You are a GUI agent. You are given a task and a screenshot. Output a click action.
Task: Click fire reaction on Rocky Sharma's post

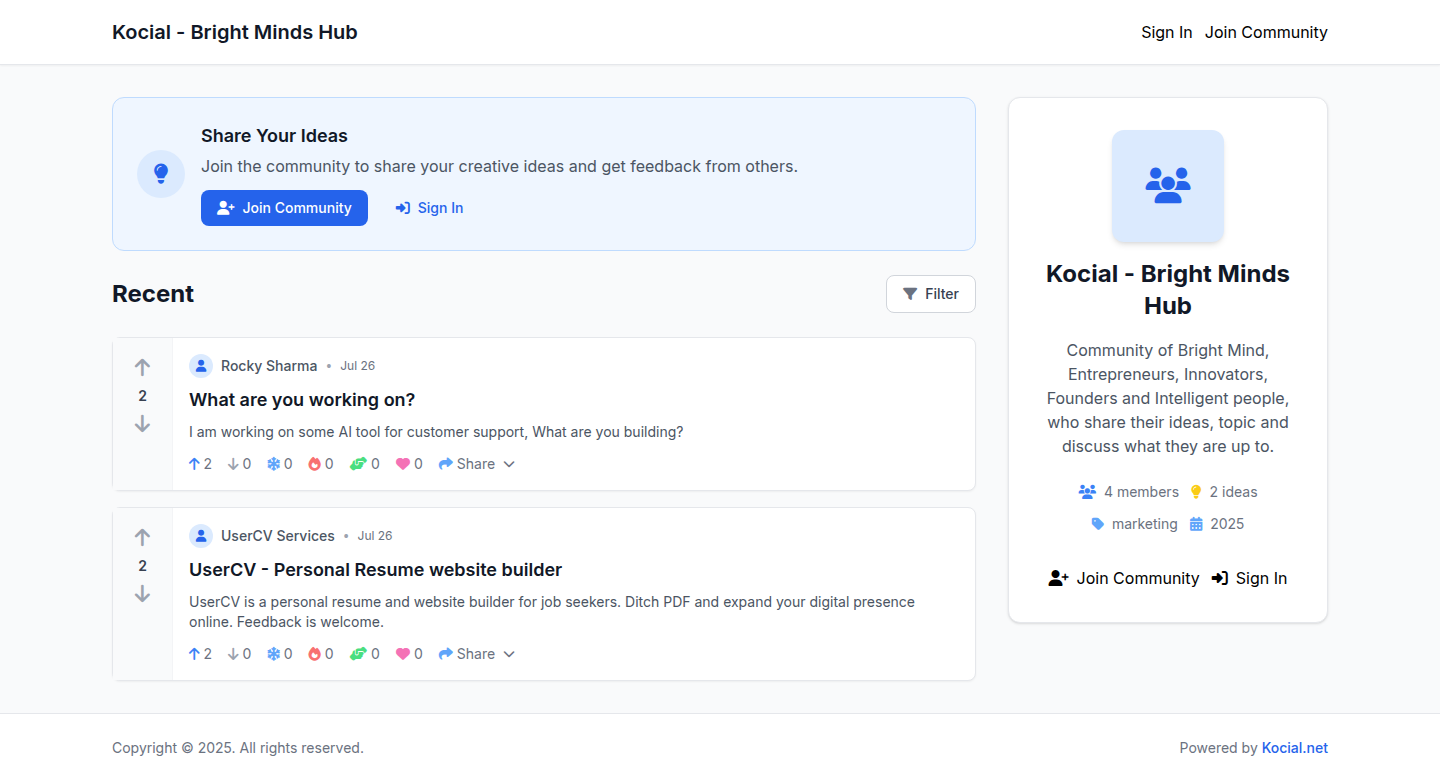(x=320, y=464)
